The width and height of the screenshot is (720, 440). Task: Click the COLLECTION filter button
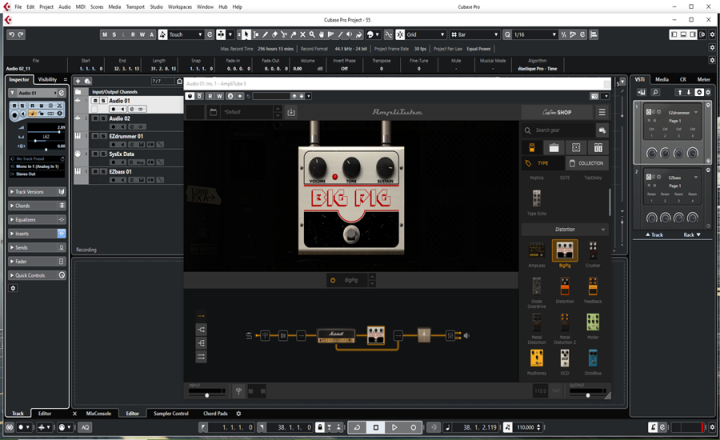click(x=587, y=163)
